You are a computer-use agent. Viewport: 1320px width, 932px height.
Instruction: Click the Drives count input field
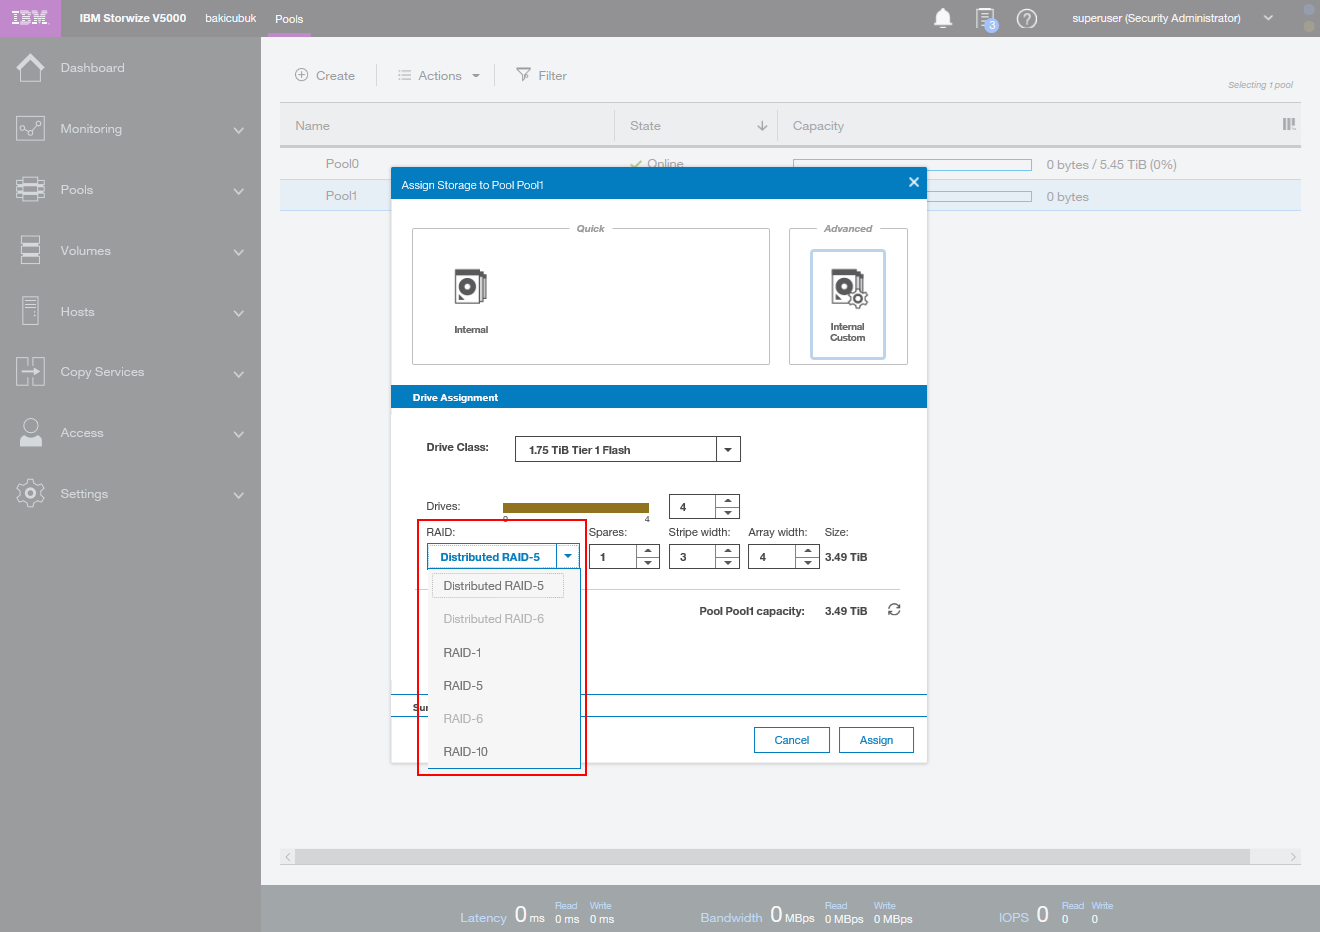tap(693, 506)
